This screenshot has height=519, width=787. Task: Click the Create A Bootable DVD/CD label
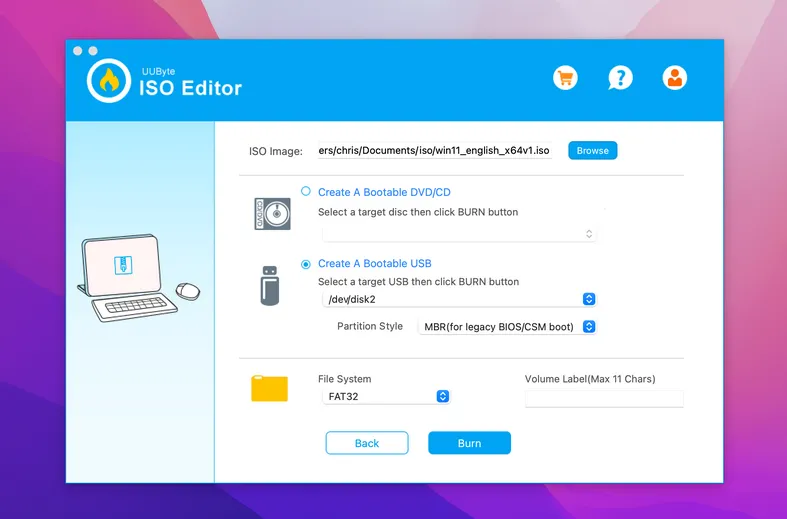[384, 192]
